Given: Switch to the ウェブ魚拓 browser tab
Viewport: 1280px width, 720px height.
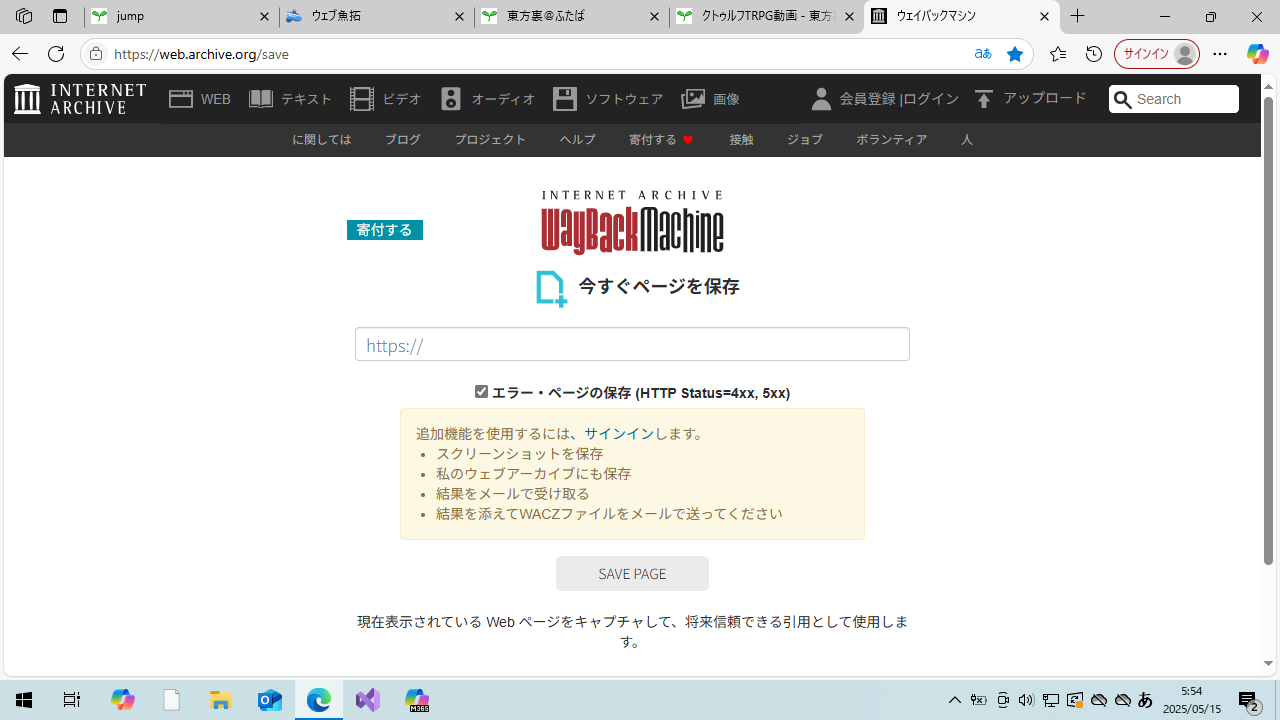Looking at the screenshot, I should [x=376, y=17].
